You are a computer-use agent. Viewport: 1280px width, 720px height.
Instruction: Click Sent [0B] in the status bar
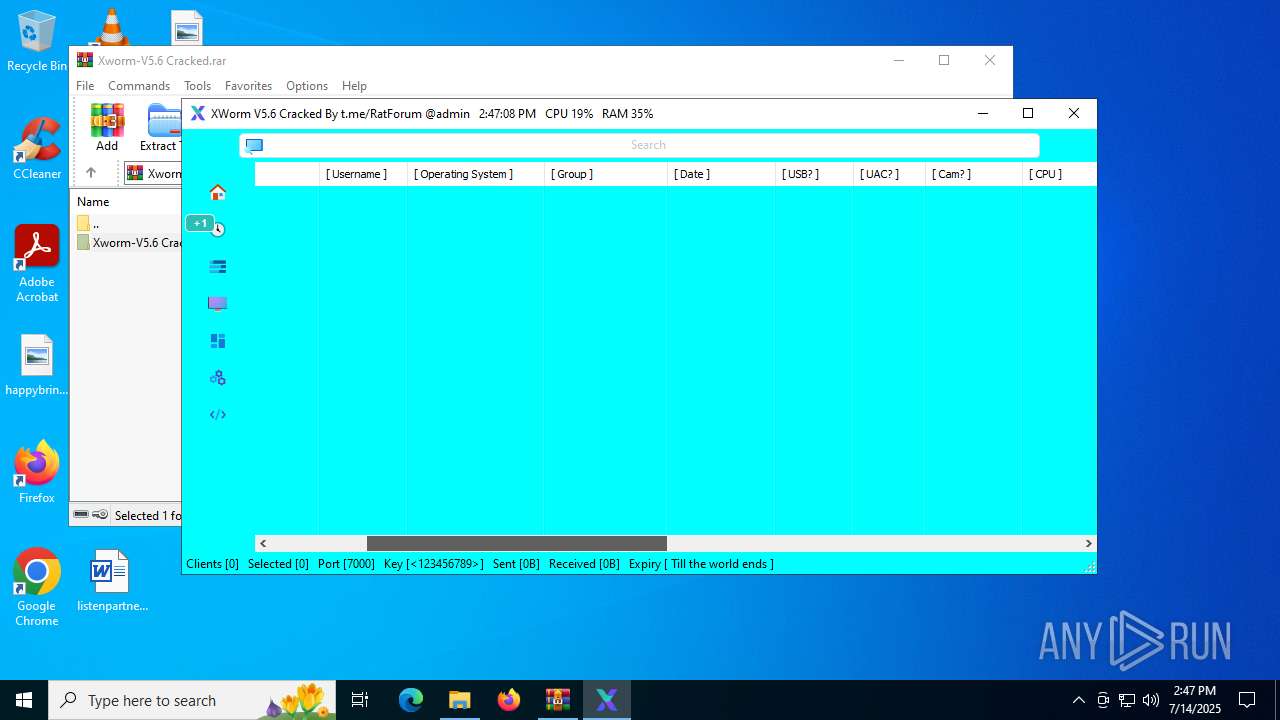pyautogui.click(x=516, y=564)
